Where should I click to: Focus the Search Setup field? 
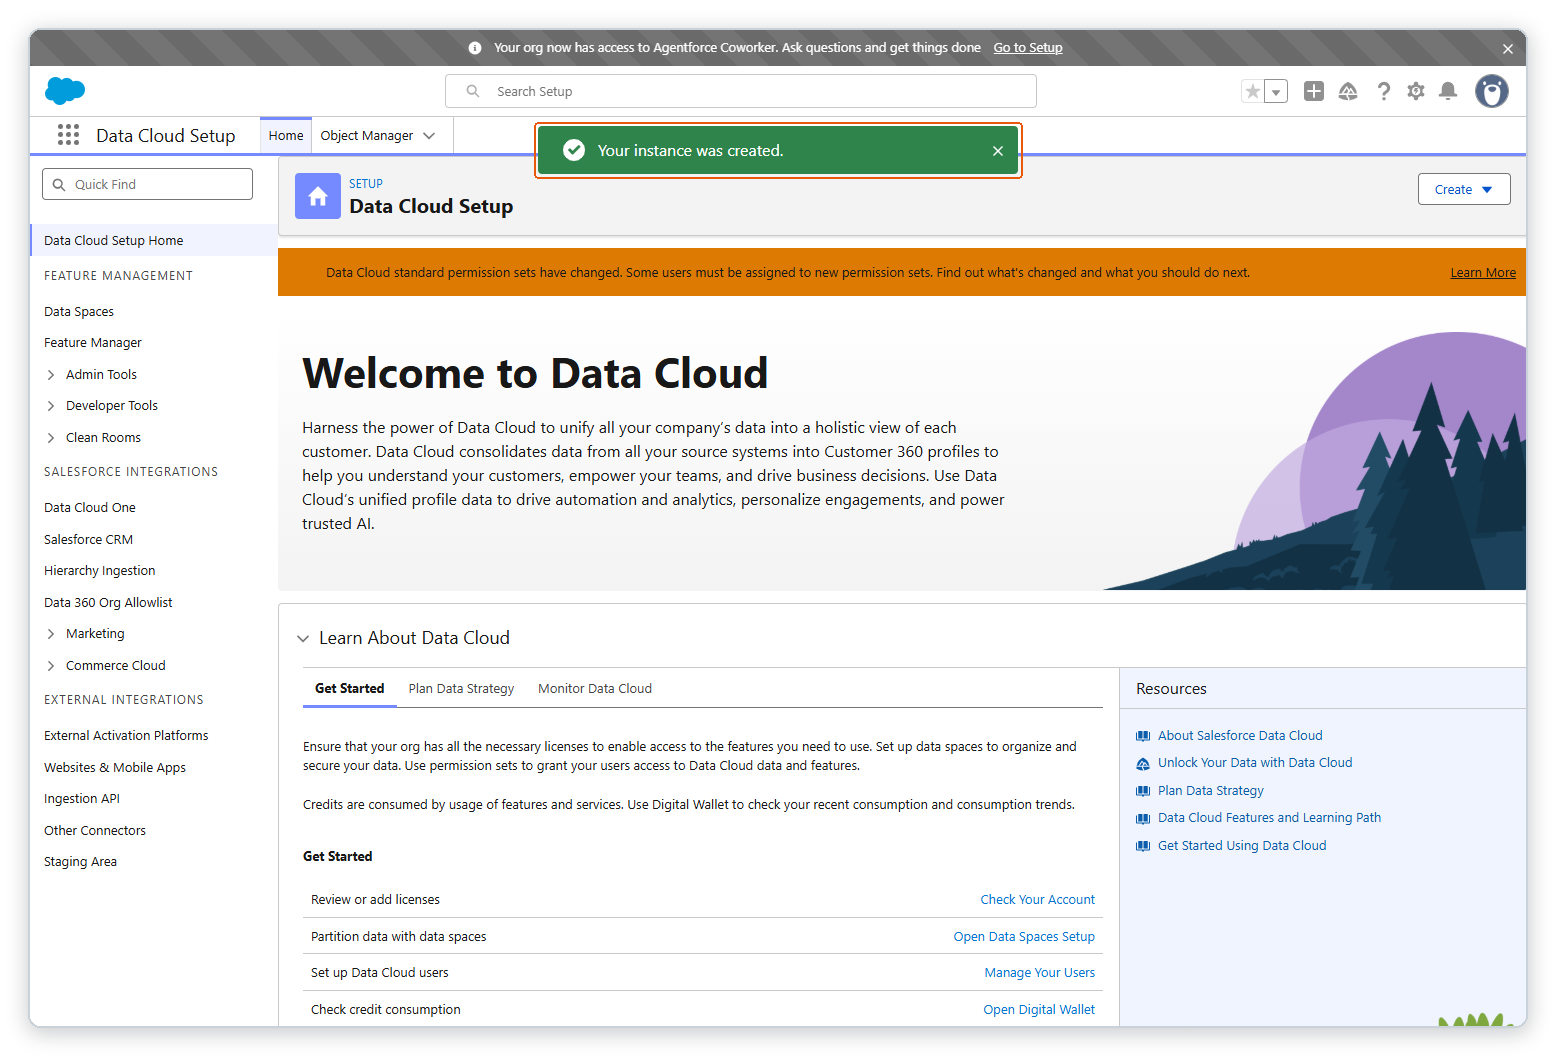pyautogui.click(x=740, y=91)
